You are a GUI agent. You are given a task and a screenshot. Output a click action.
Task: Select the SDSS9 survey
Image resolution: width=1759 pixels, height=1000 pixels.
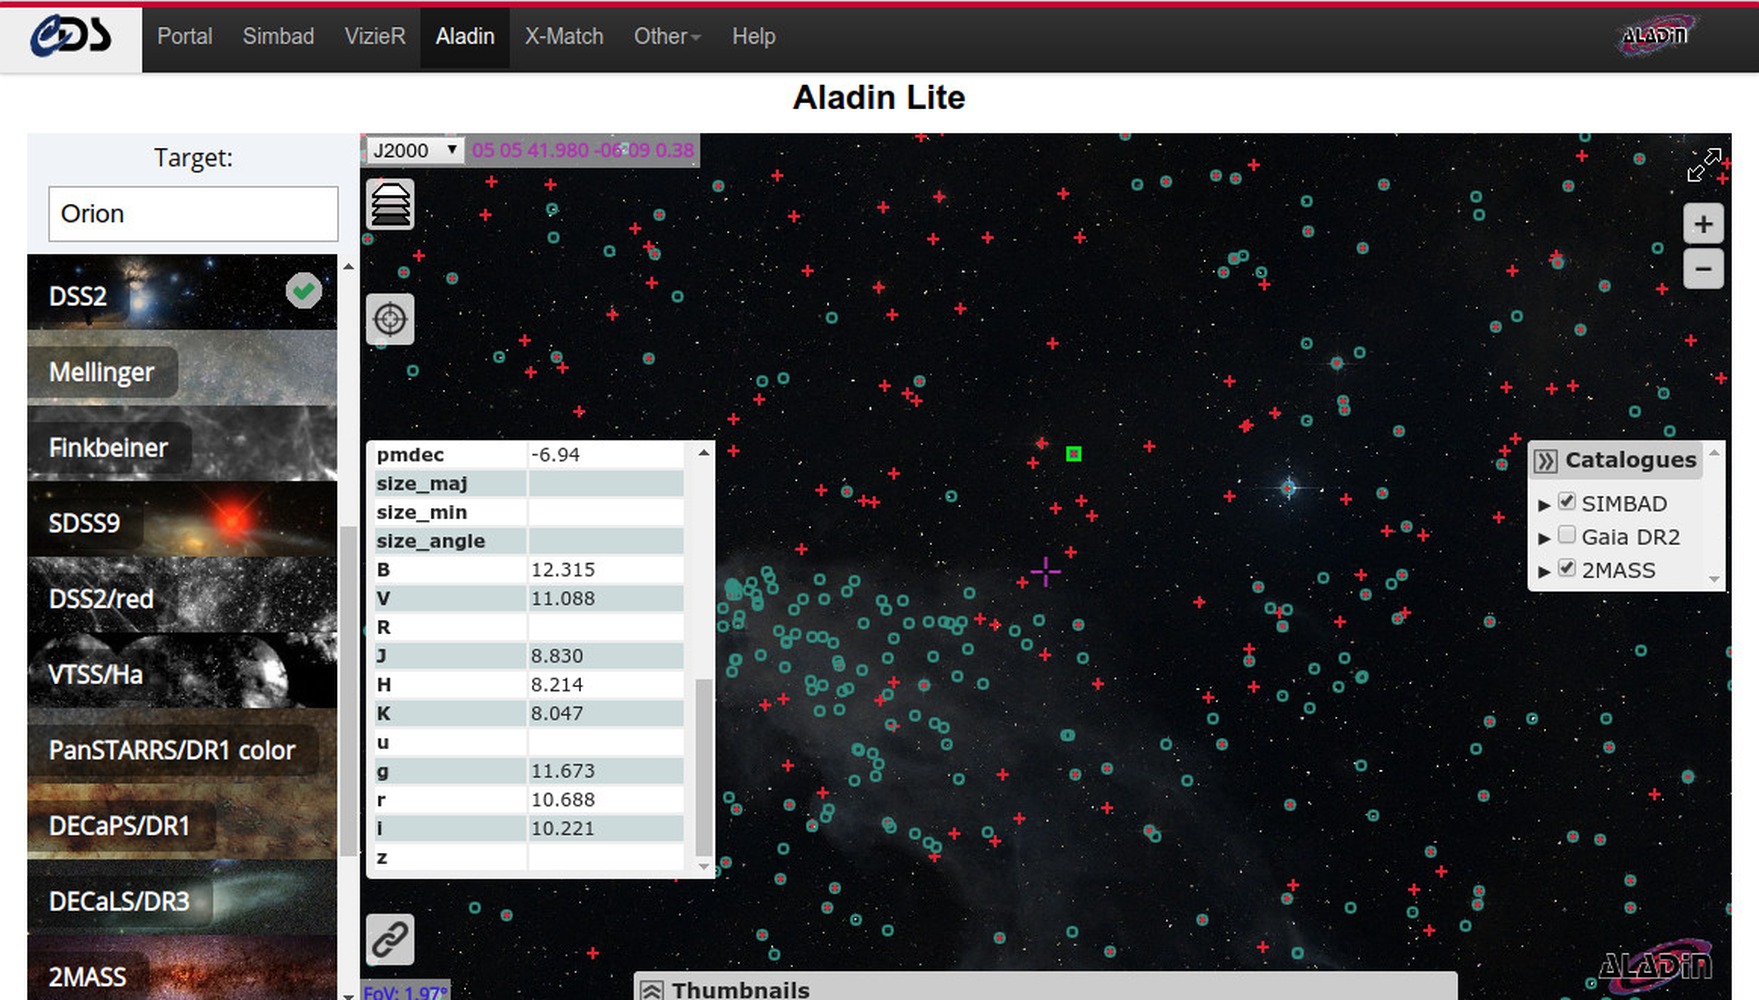[x=182, y=521]
